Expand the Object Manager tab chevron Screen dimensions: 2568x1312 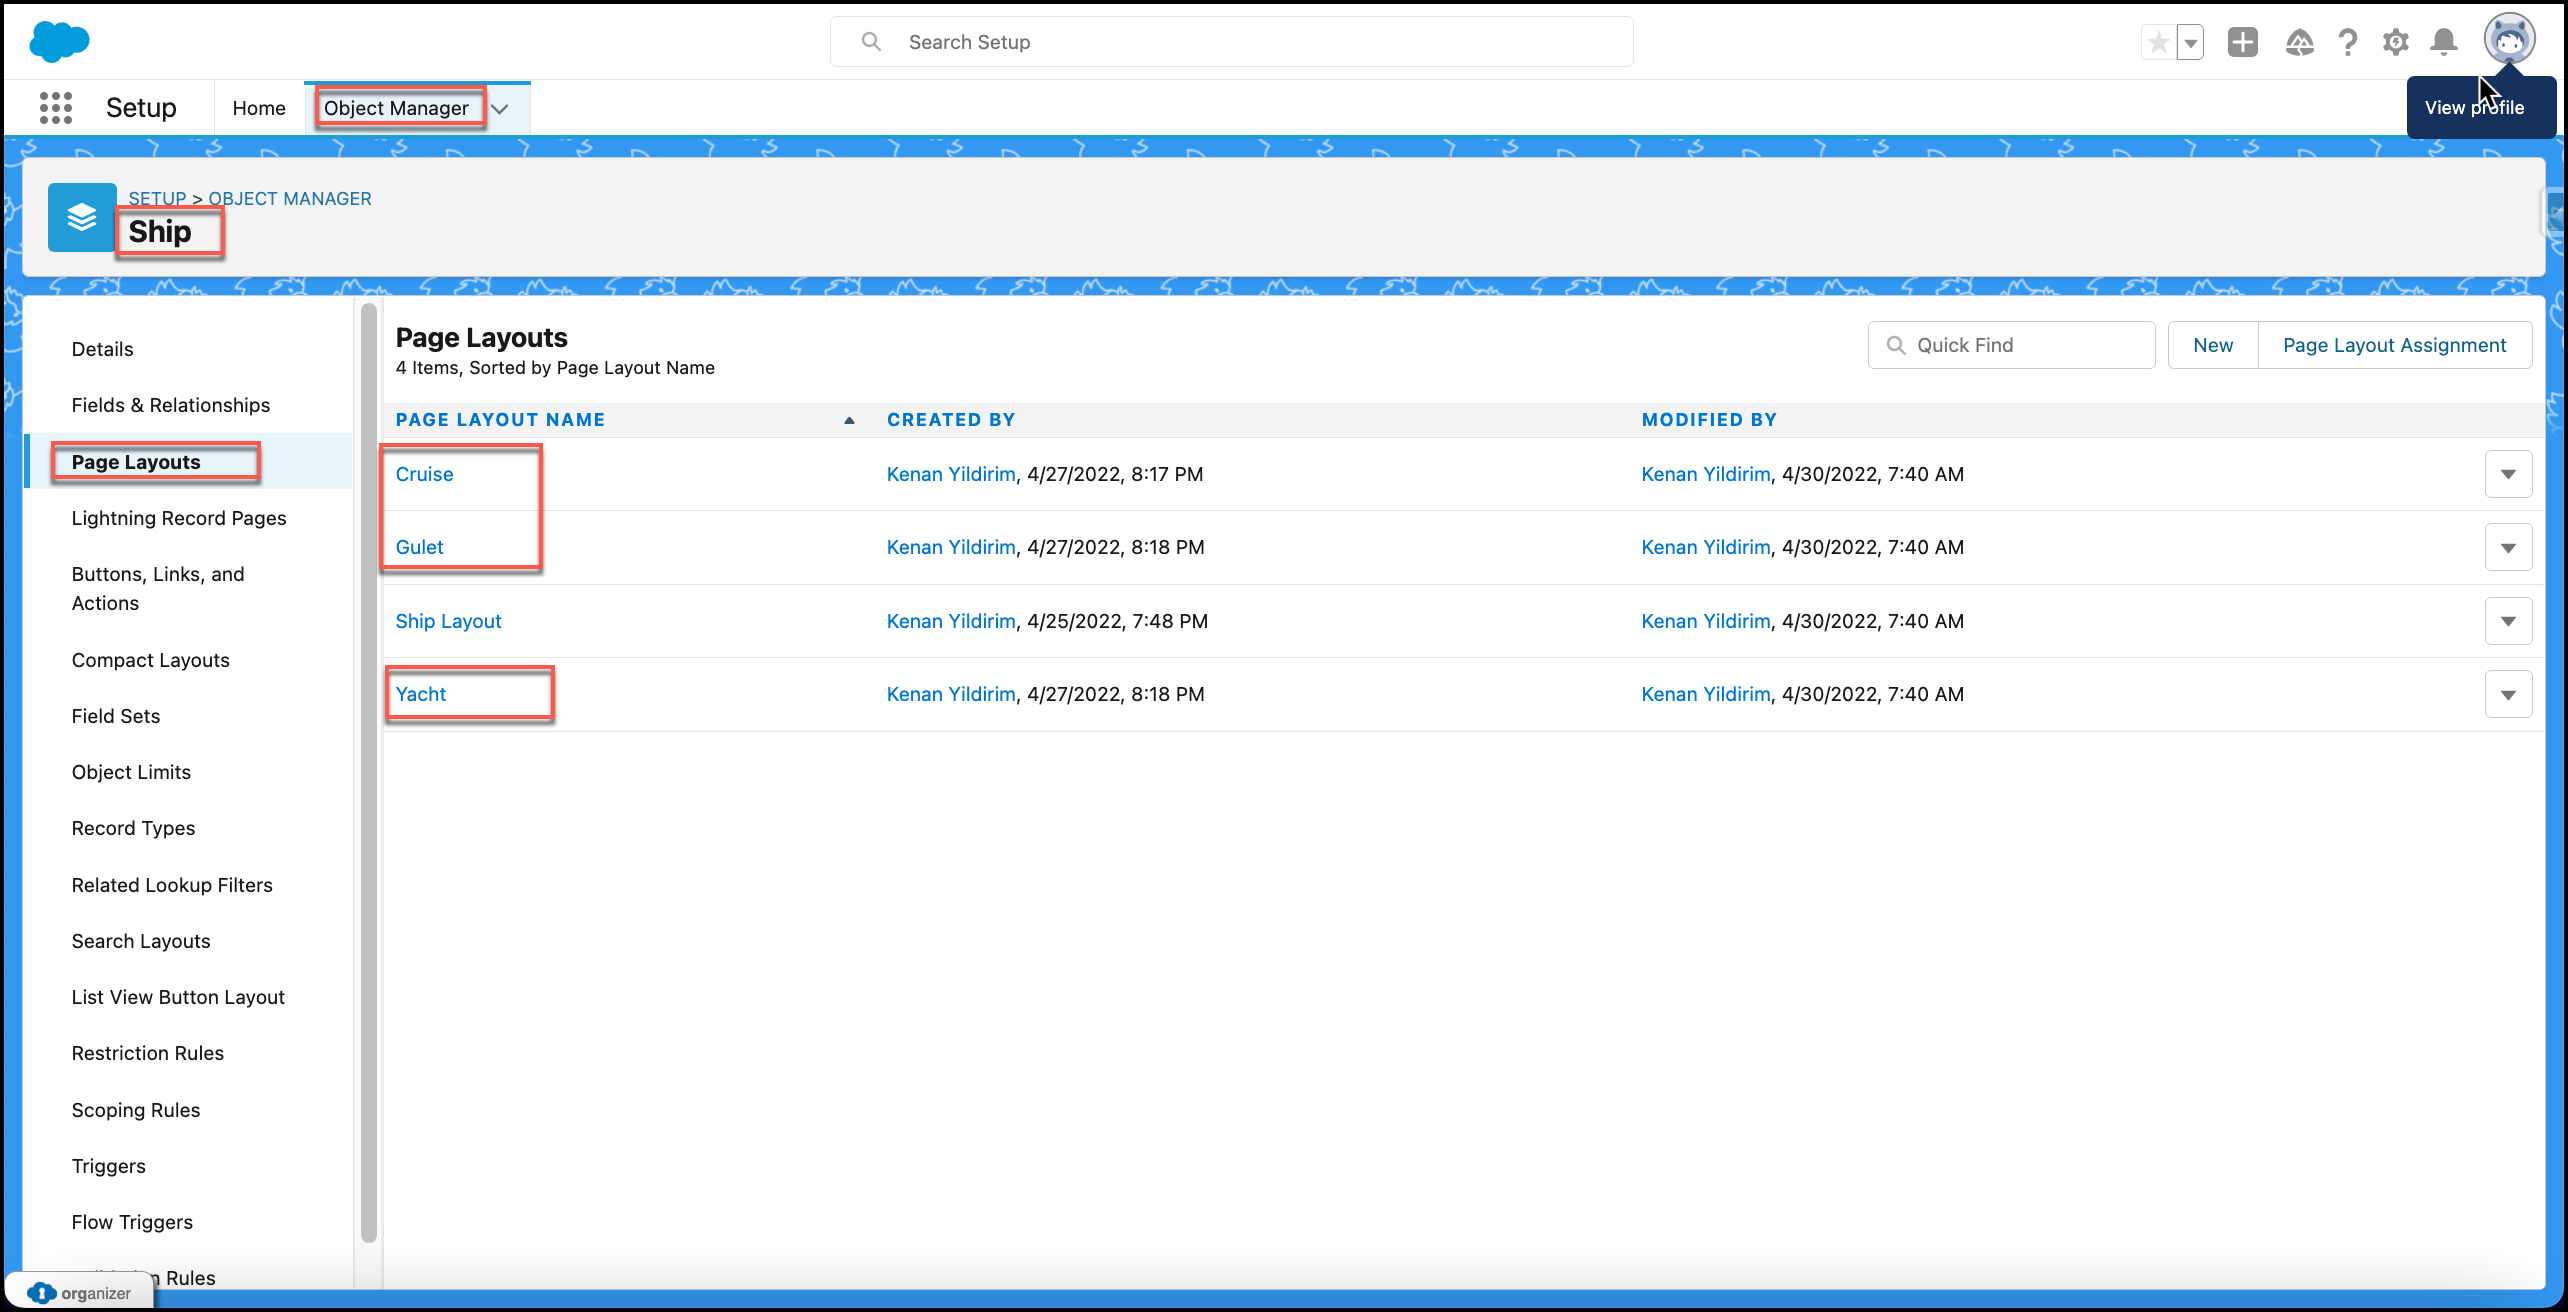pos(501,108)
